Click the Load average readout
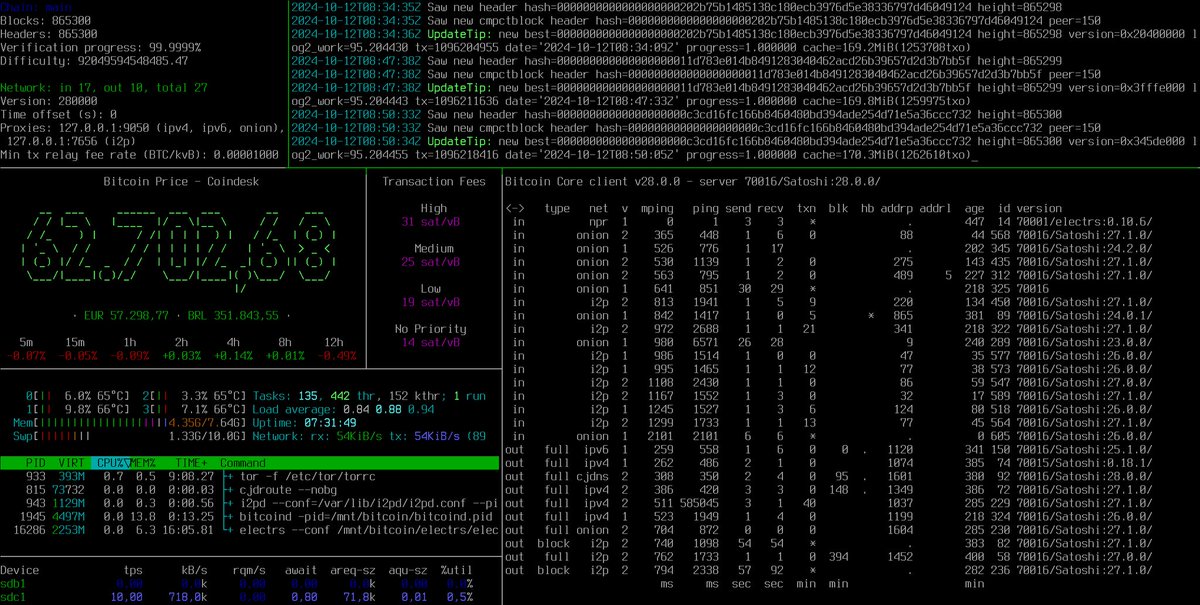 341,409
